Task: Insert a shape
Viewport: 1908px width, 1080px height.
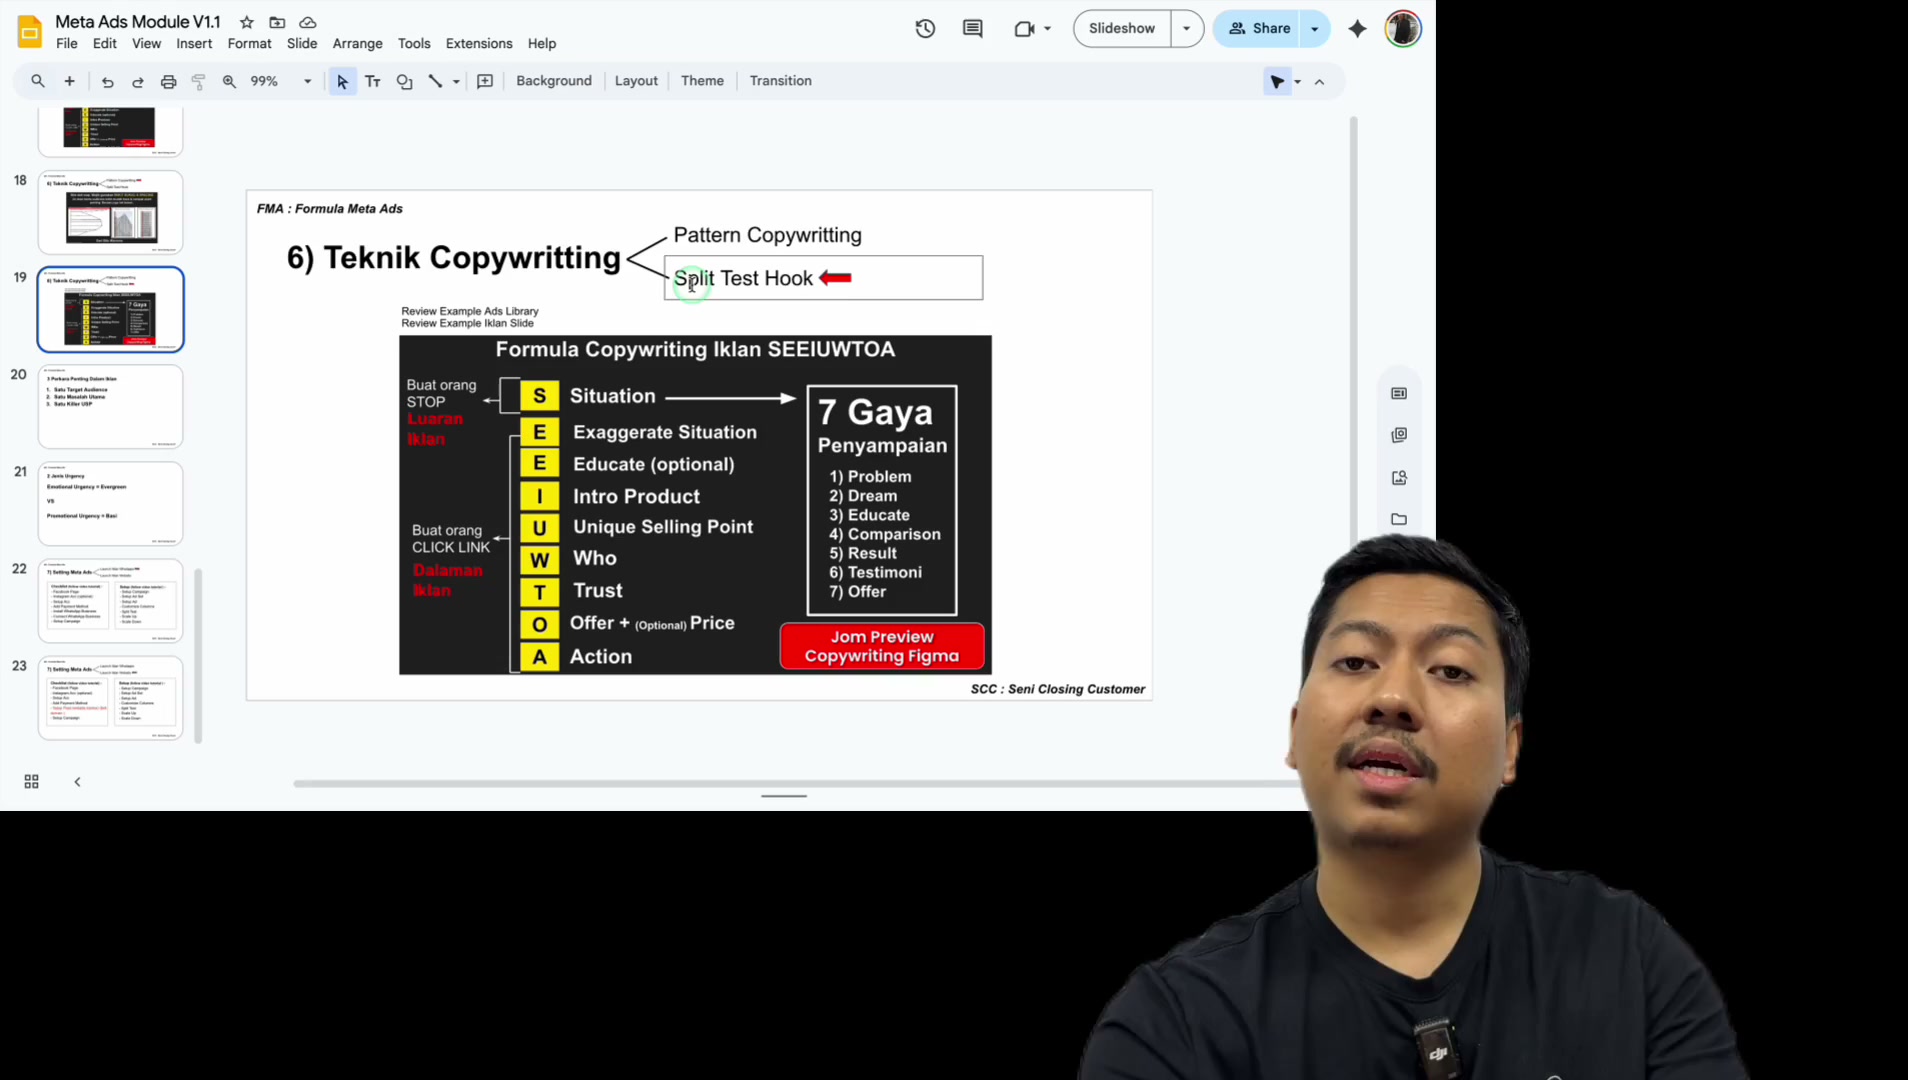Action: pyautogui.click(x=404, y=81)
